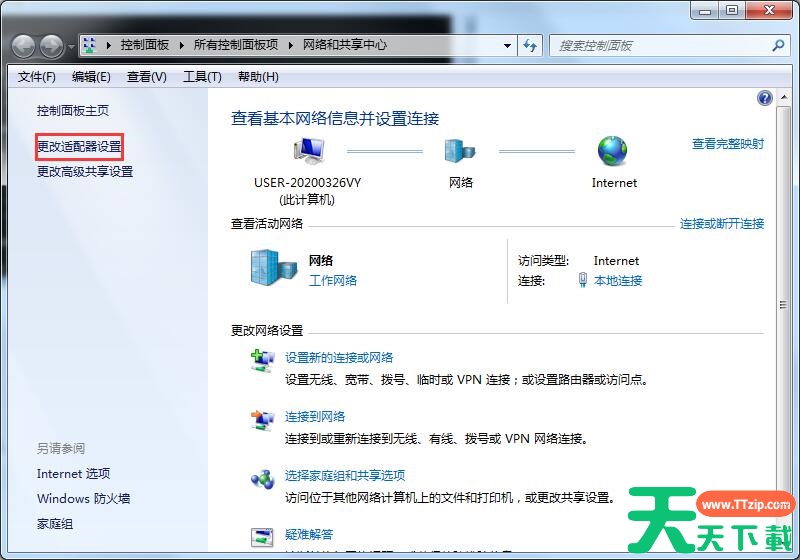Open 更改高级共享设置
Viewport: 800px width, 560px height.
(x=85, y=172)
